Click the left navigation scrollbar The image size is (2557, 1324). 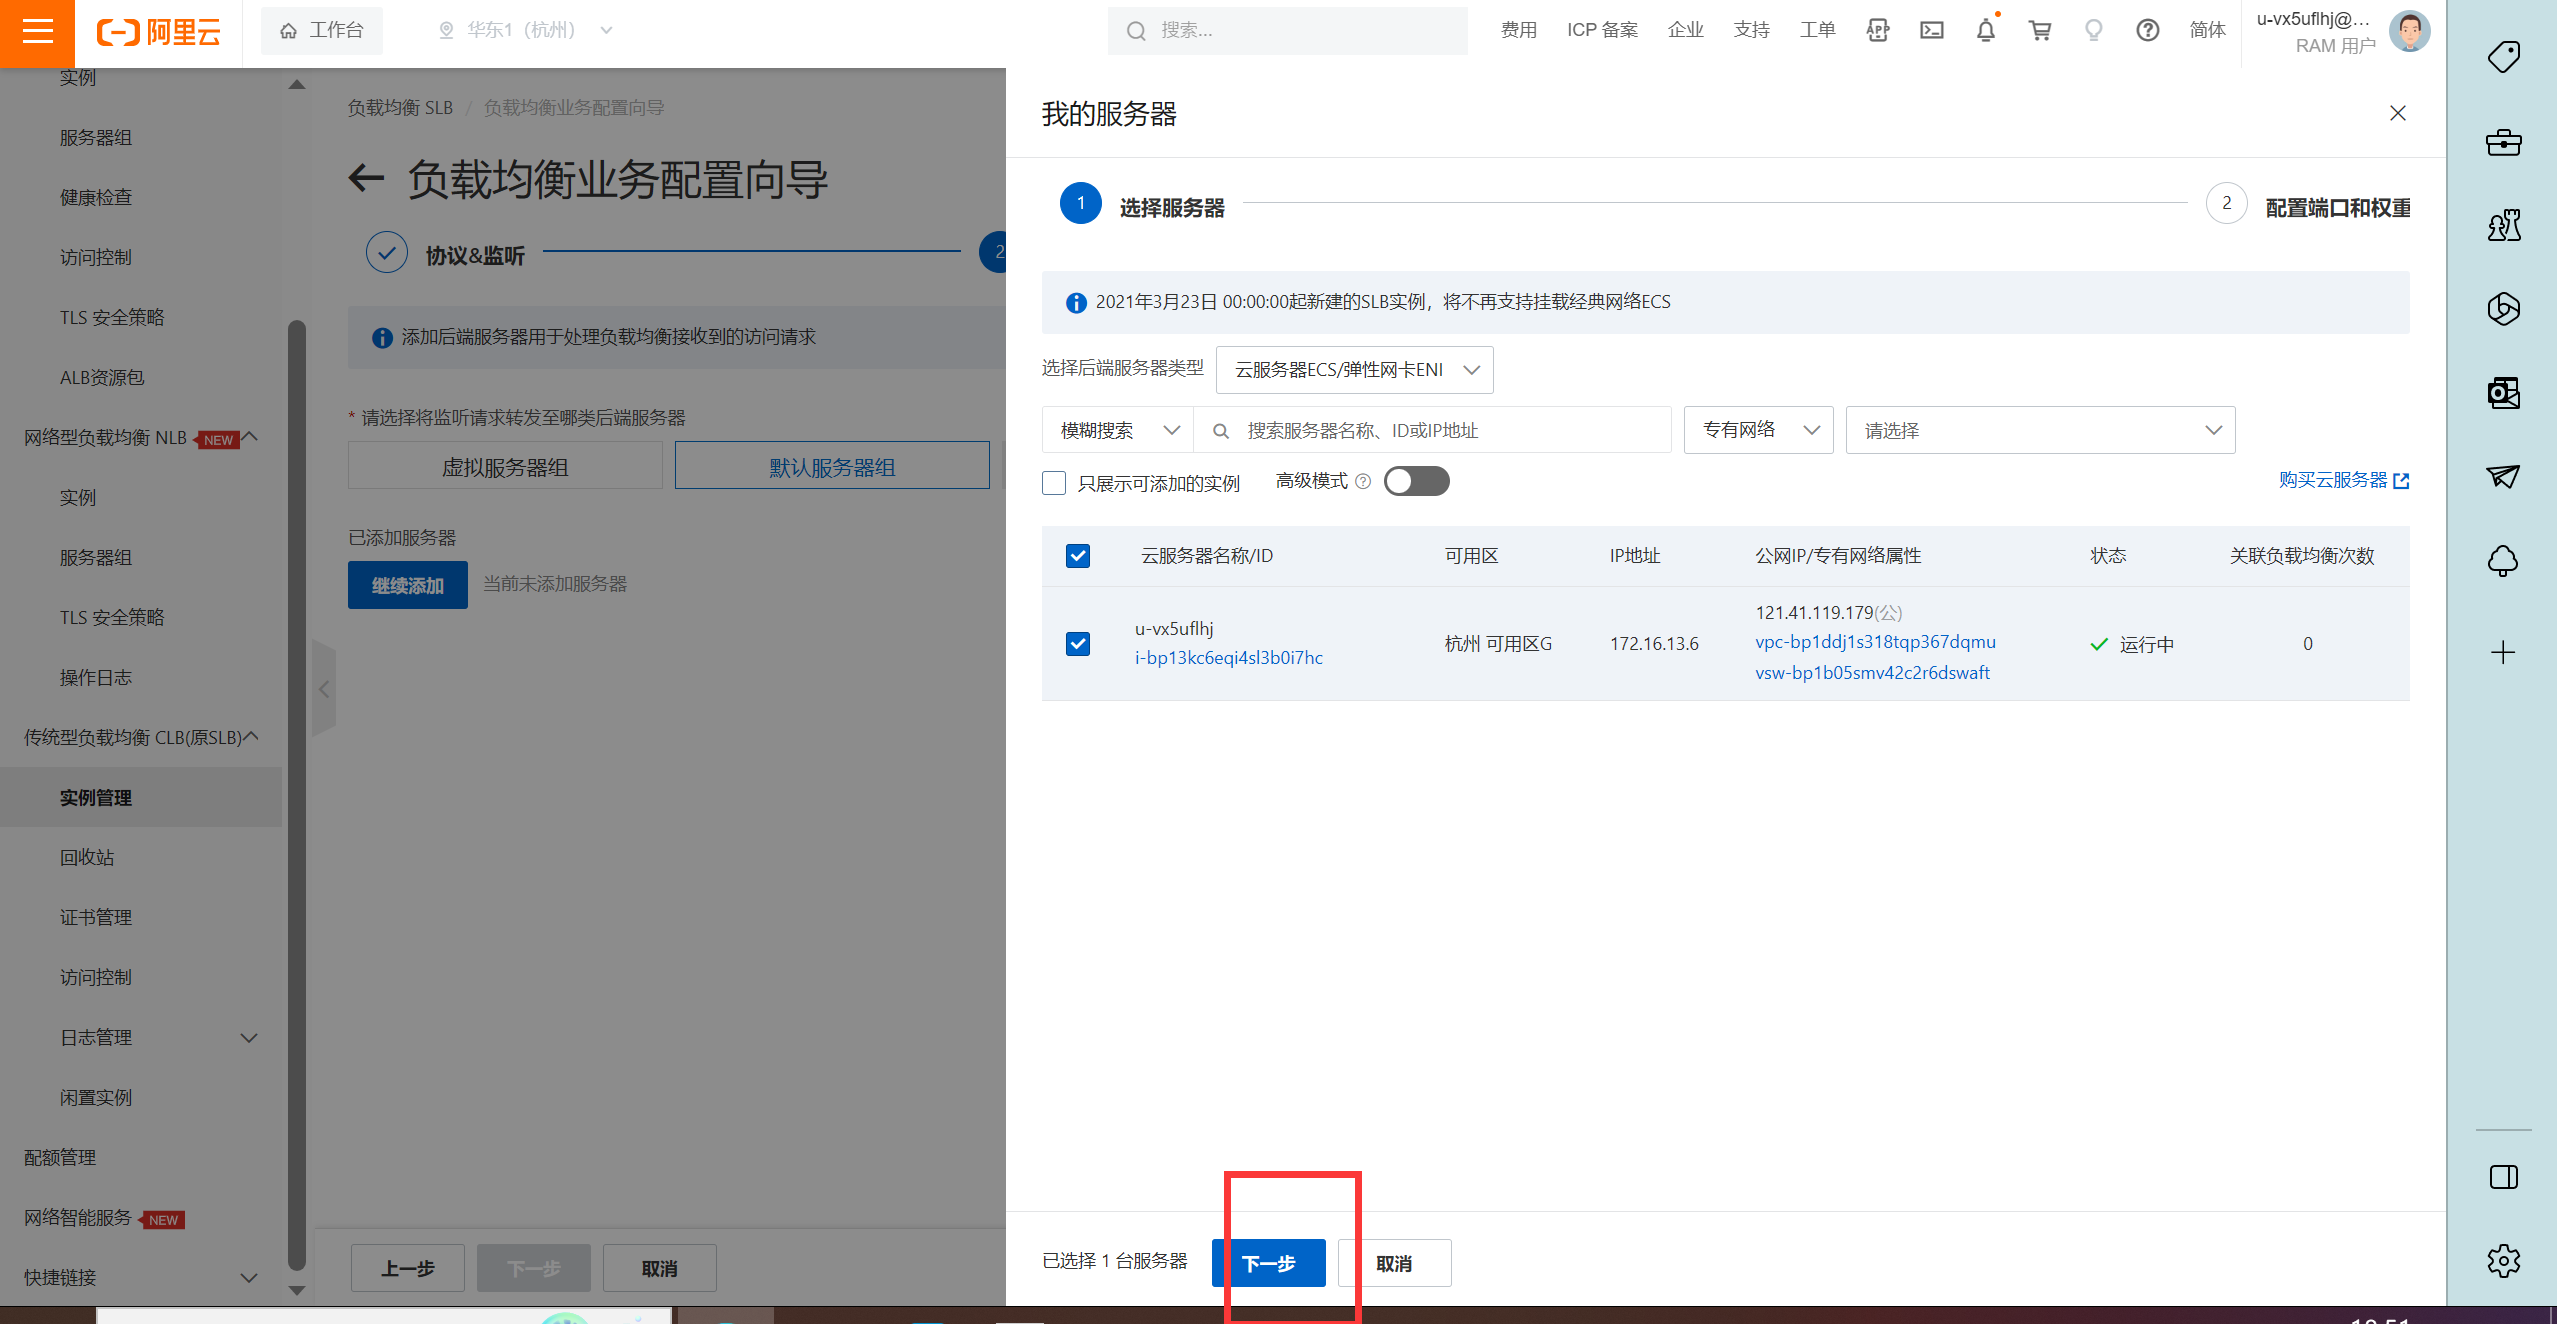[296, 795]
